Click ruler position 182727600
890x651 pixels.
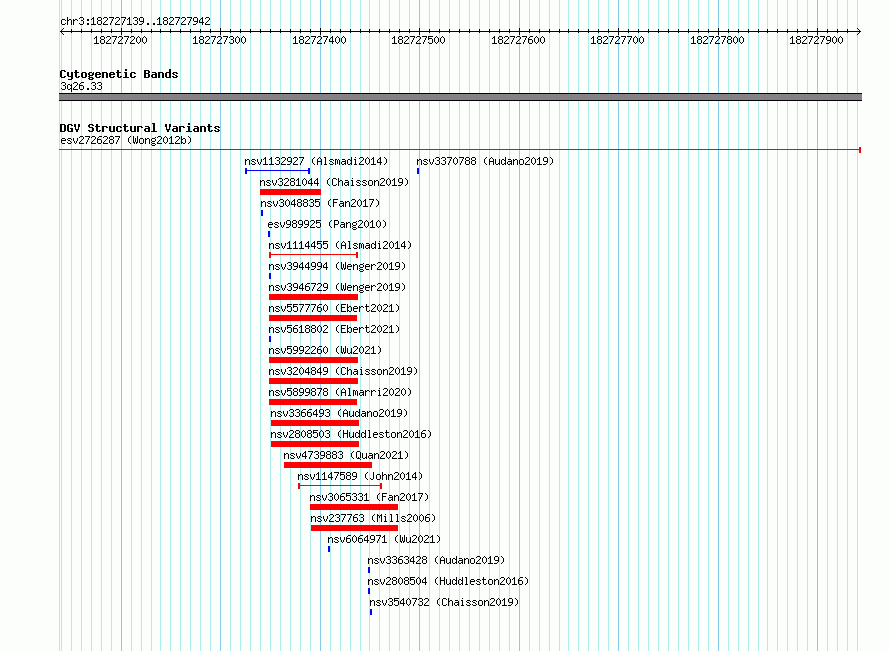(x=518, y=40)
